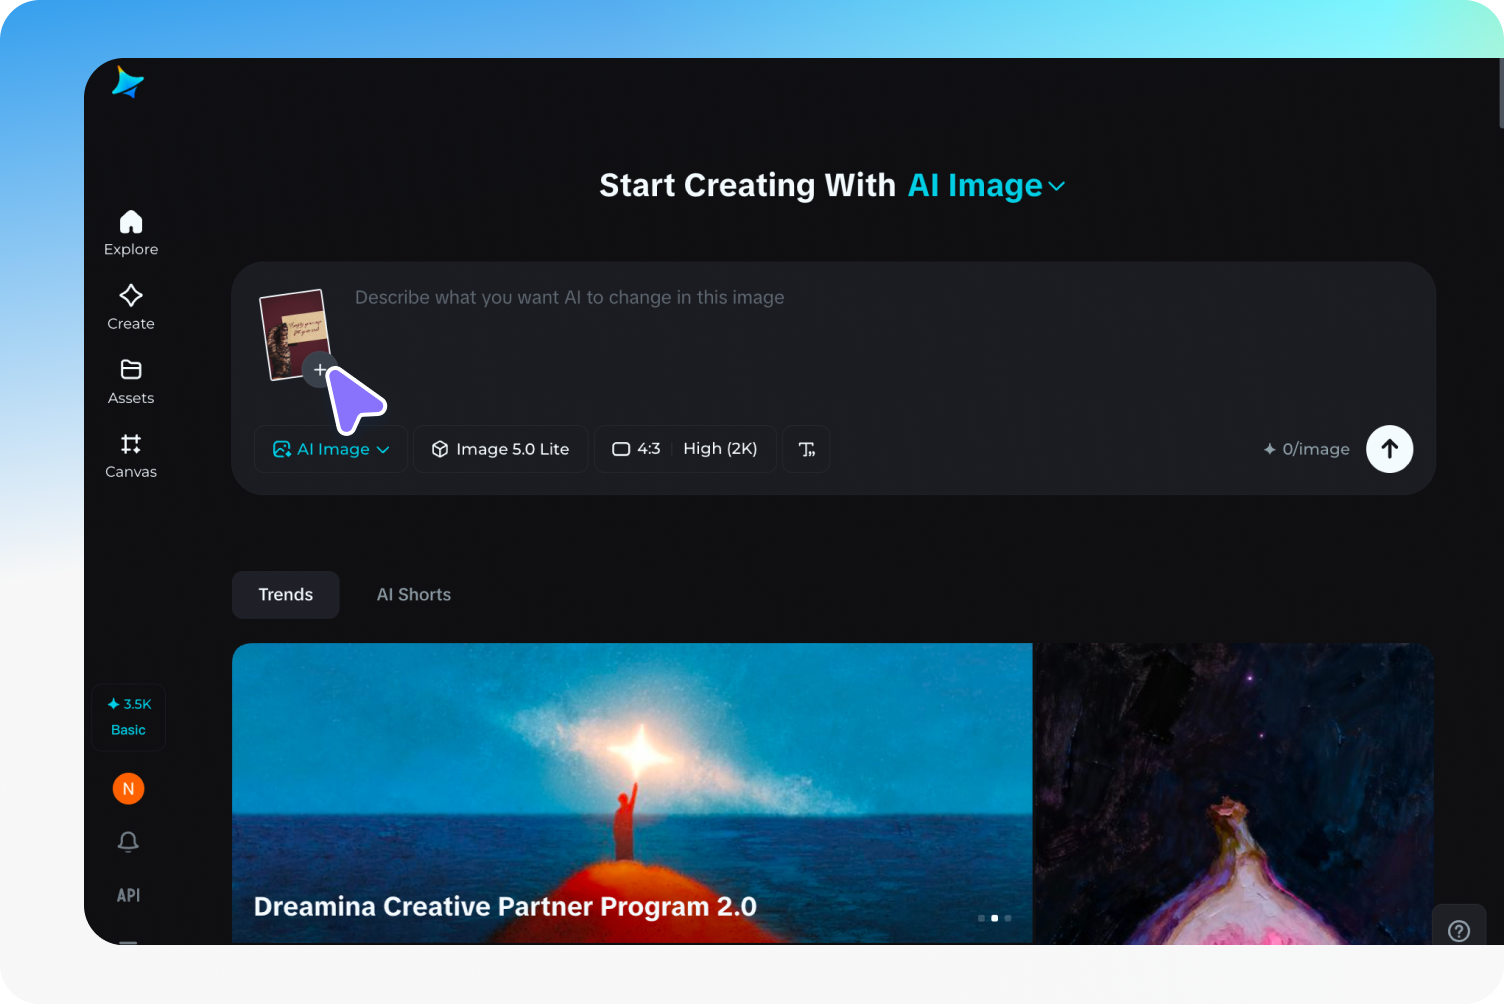Image resolution: width=1504 pixels, height=1004 pixels.
Task: Open the N user profile avatar
Action: 128,789
